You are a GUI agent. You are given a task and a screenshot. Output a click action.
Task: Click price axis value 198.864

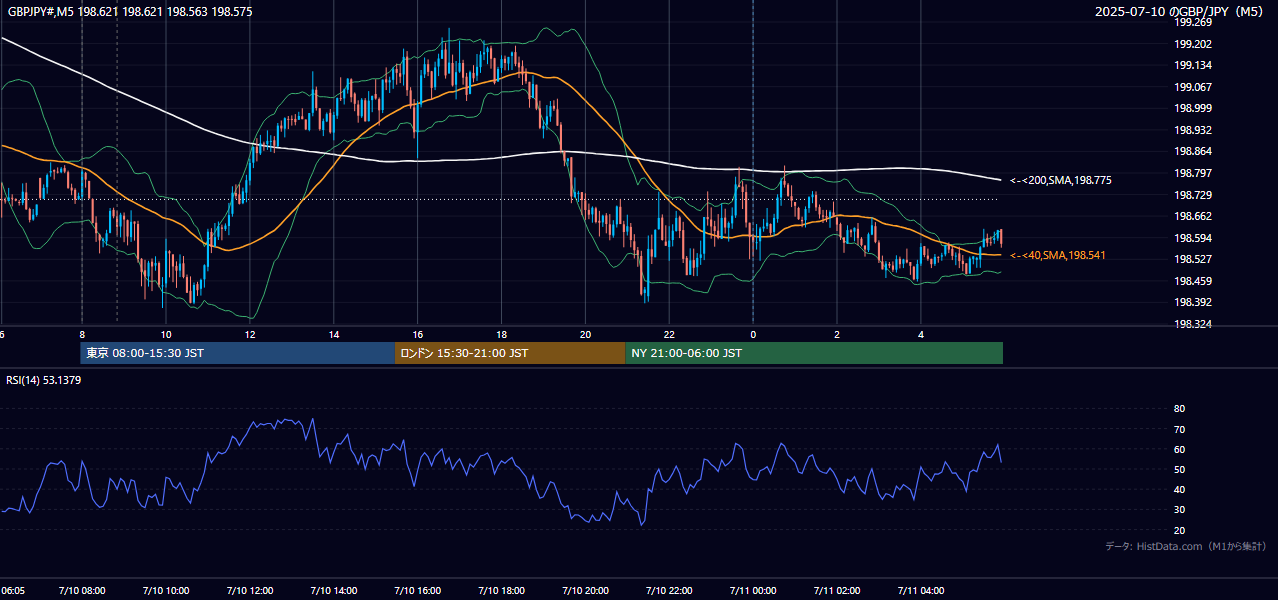(x=1193, y=151)
